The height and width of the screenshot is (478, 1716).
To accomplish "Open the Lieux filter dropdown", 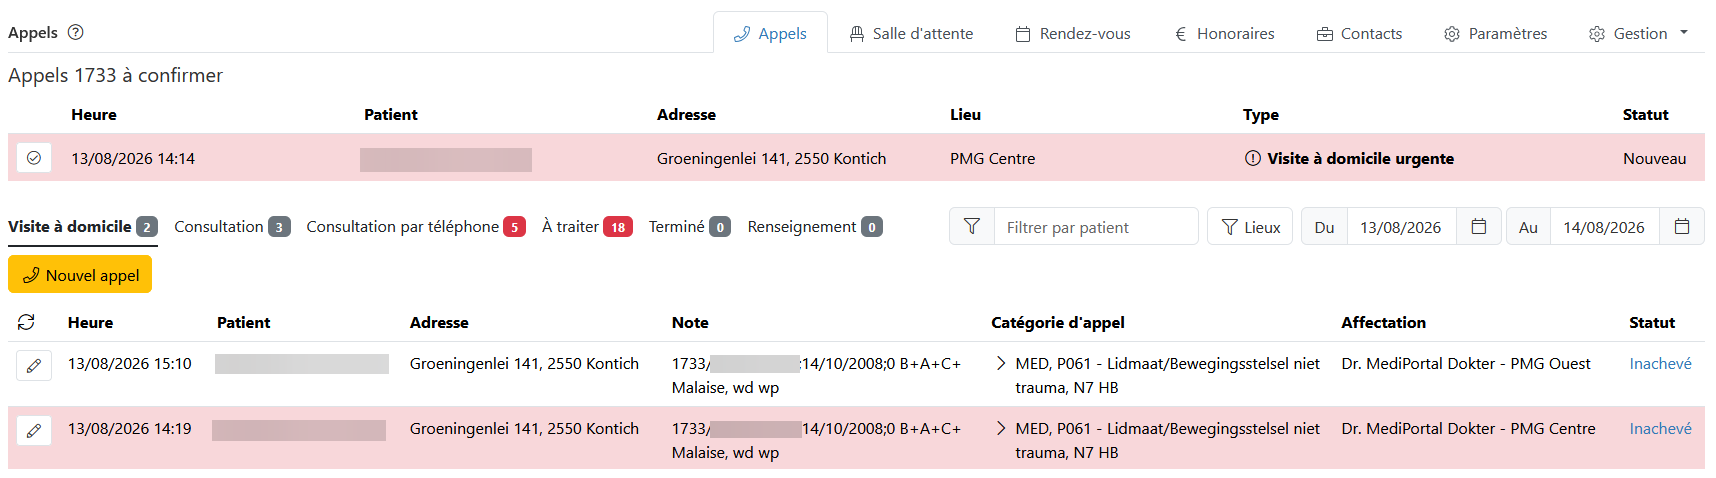I will (x=1250, y=227).
